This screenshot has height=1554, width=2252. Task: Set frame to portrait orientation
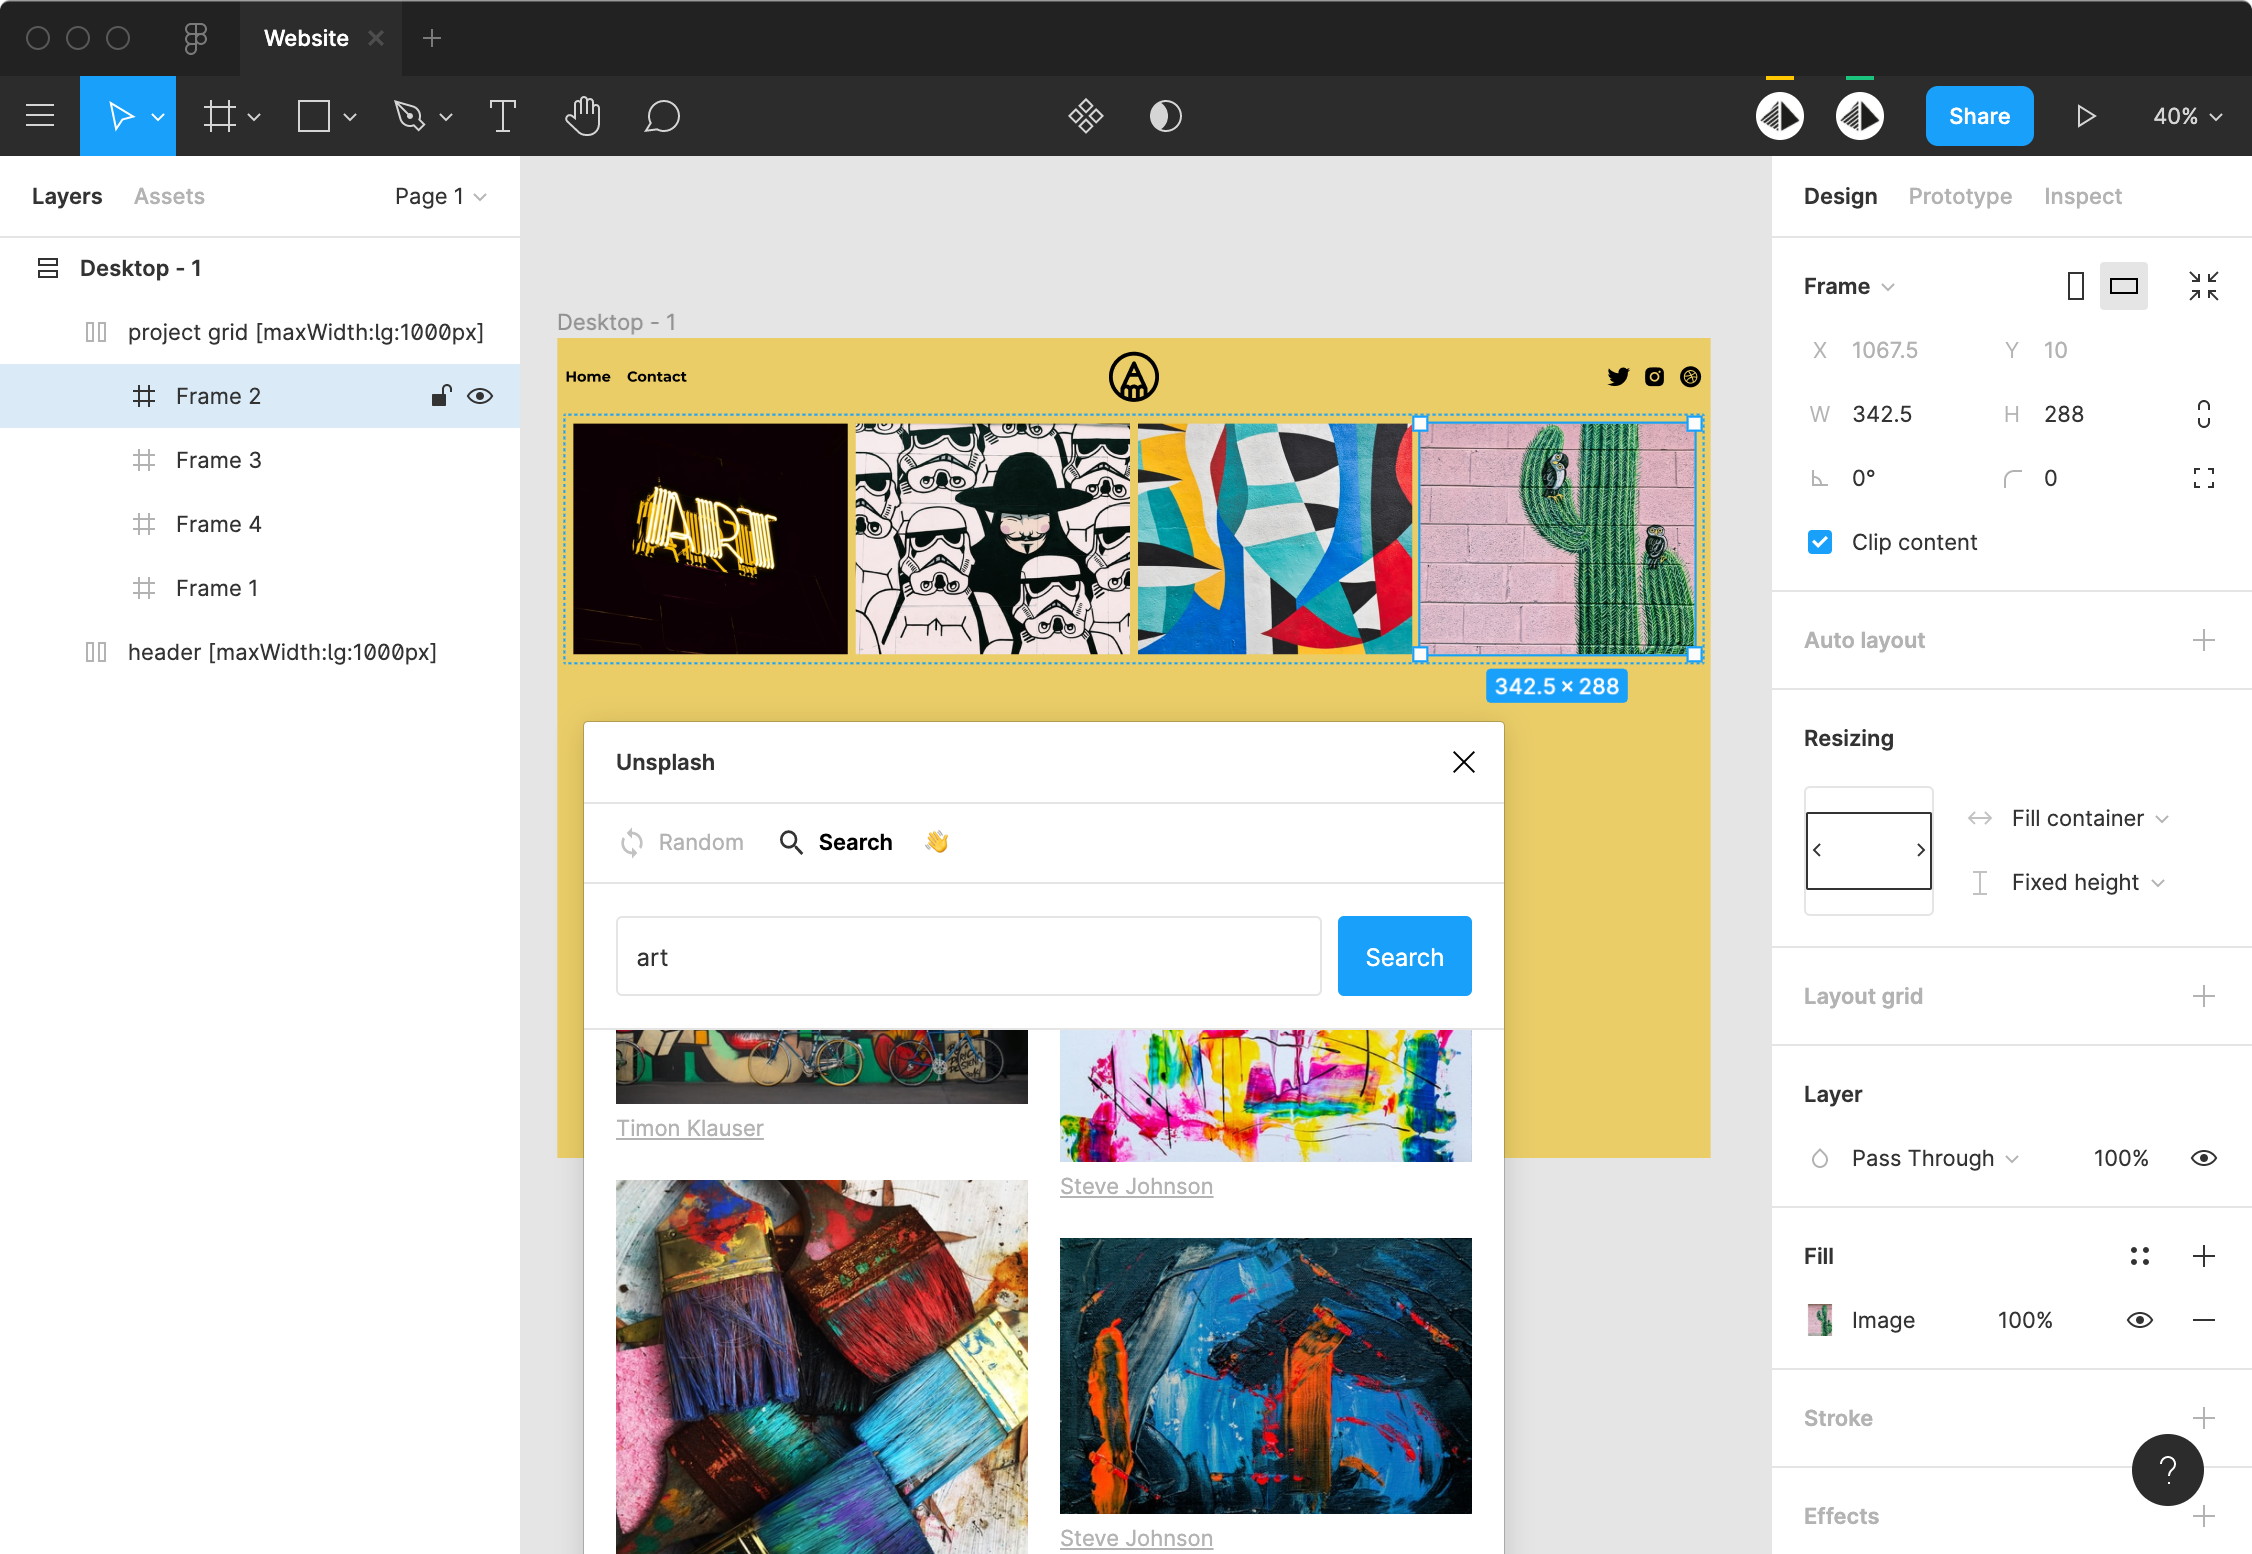(x=2075, y=286)
